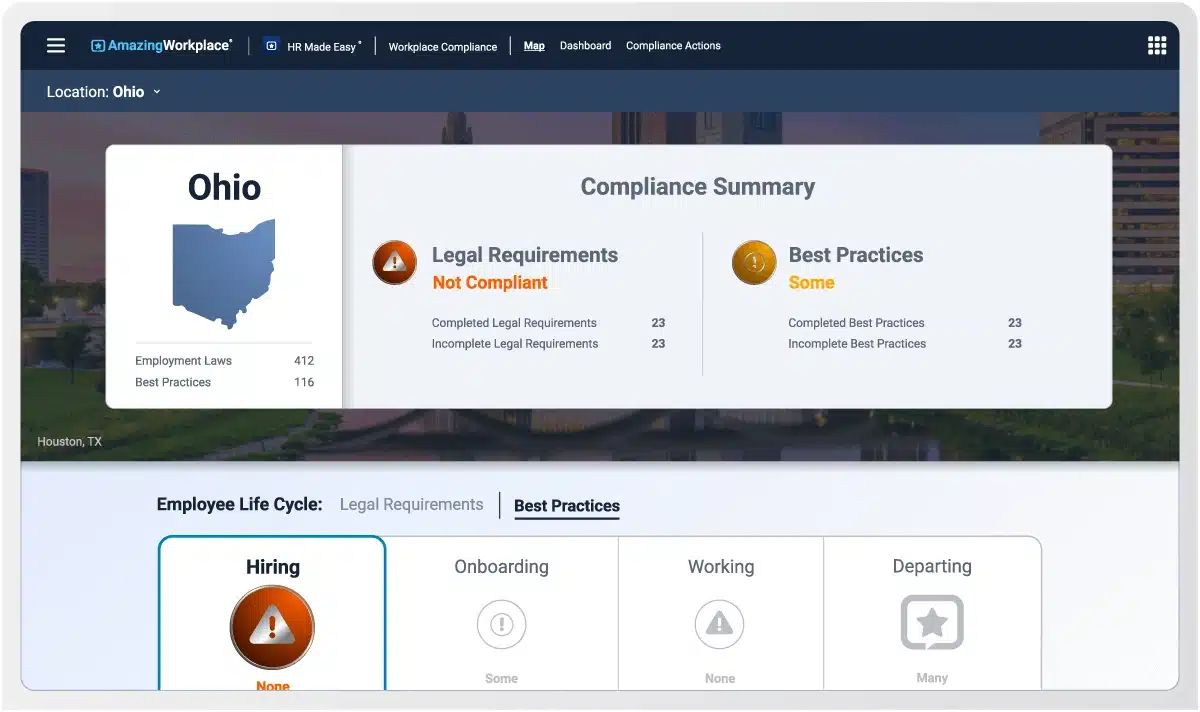This screenshot has width=1200, height=712.
Task: Open the apps grid icon
Action: 1157,46
